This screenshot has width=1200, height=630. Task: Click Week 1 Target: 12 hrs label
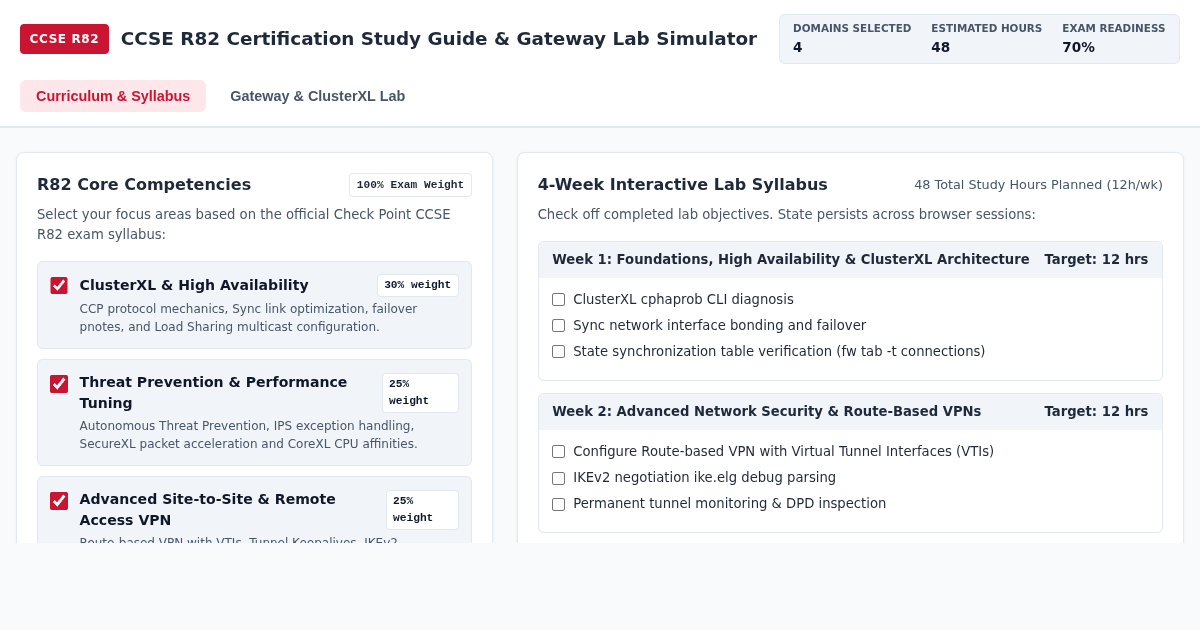tap(1096, 259)
